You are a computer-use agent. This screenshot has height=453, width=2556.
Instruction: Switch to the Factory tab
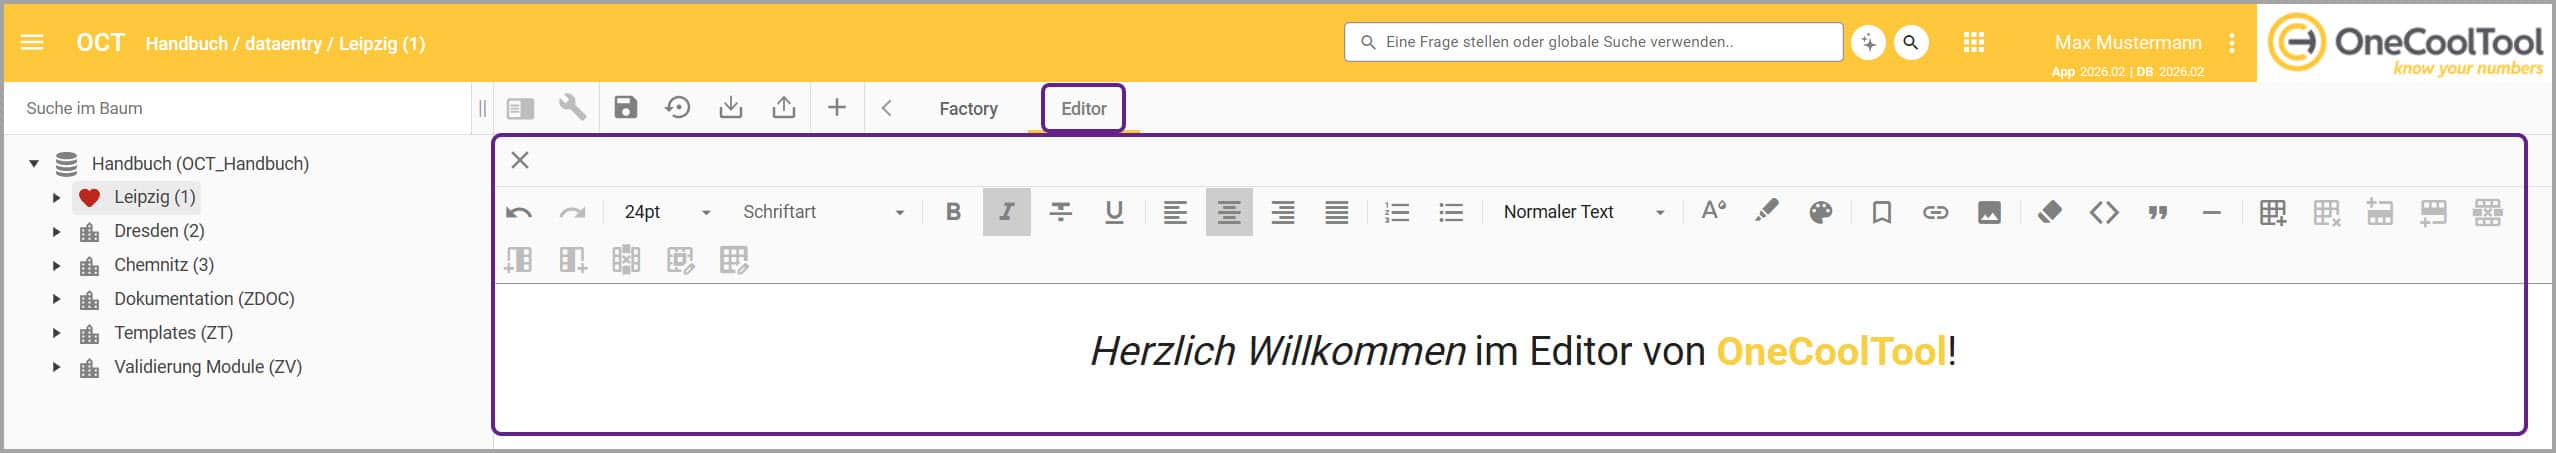tap(968, 108)
